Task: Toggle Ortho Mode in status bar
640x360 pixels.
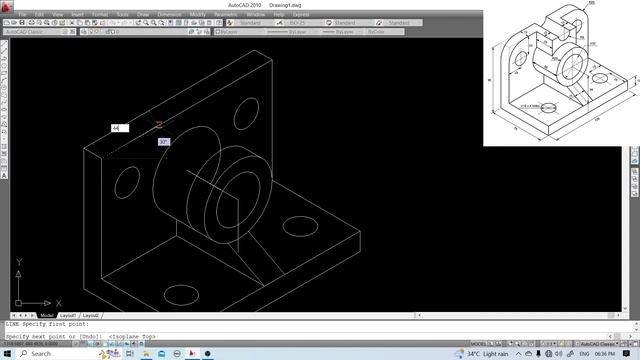Action: pyautogui.click(x=90, y=344)
